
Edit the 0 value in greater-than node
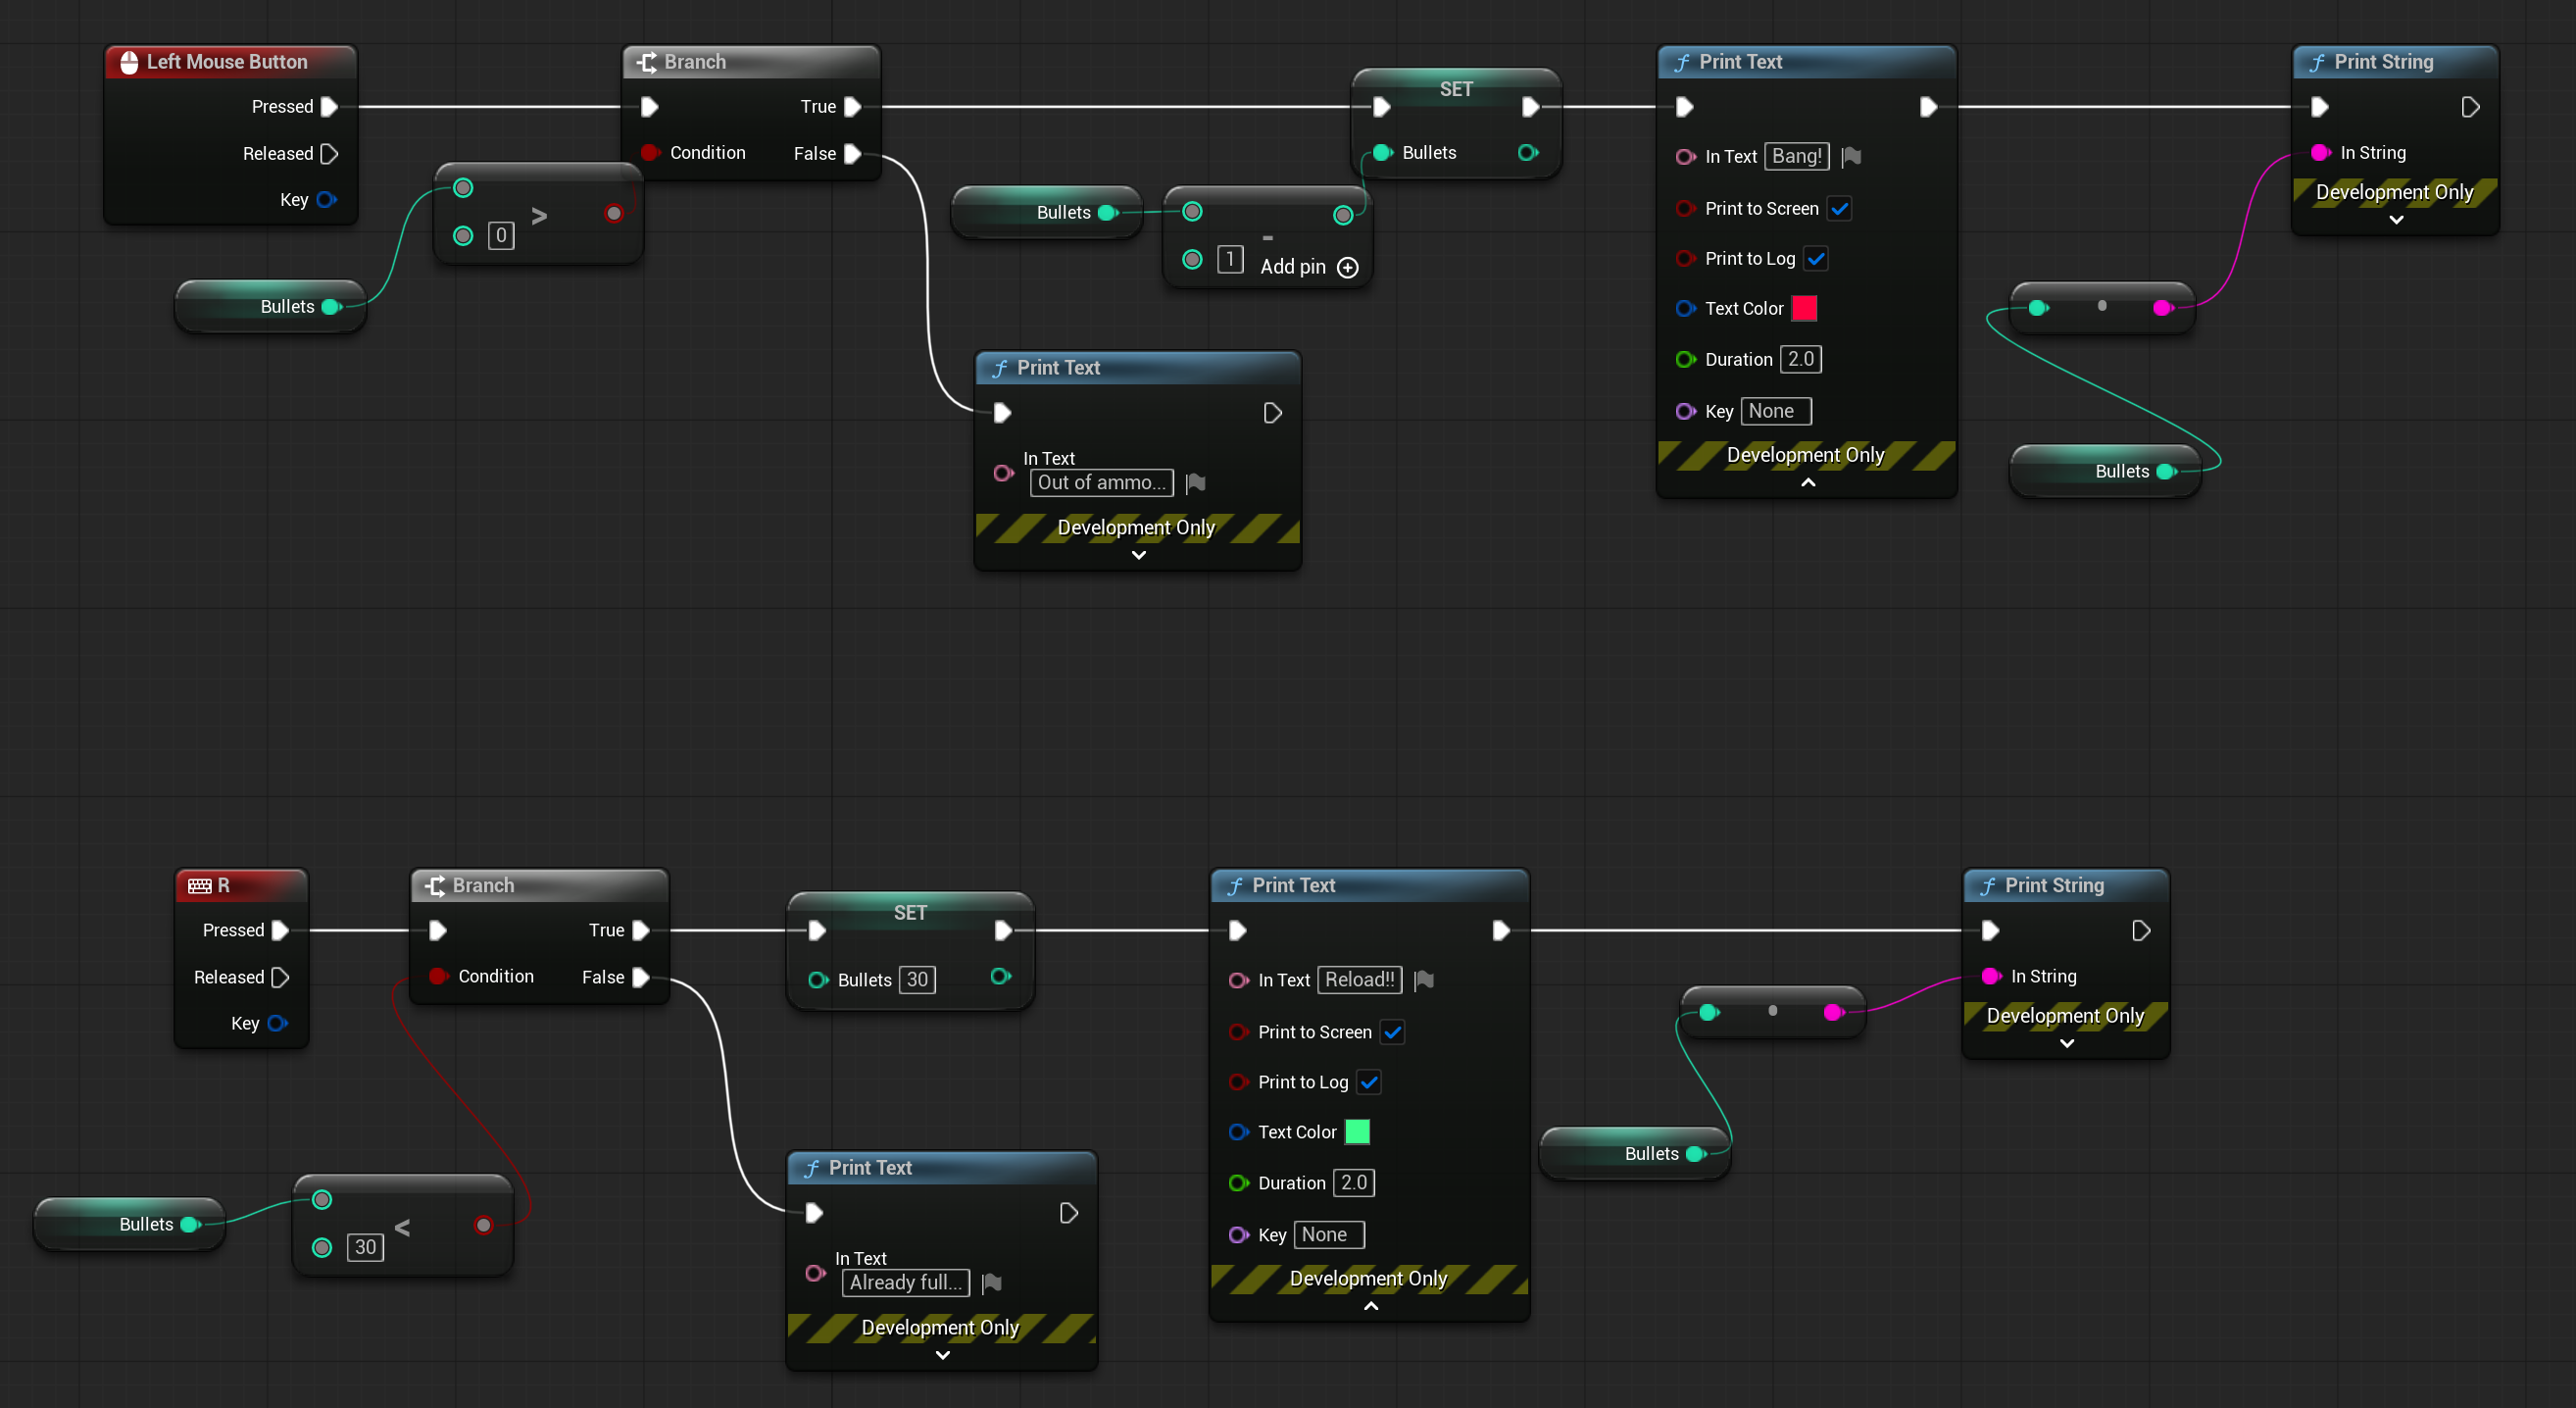tap(501, 236)
